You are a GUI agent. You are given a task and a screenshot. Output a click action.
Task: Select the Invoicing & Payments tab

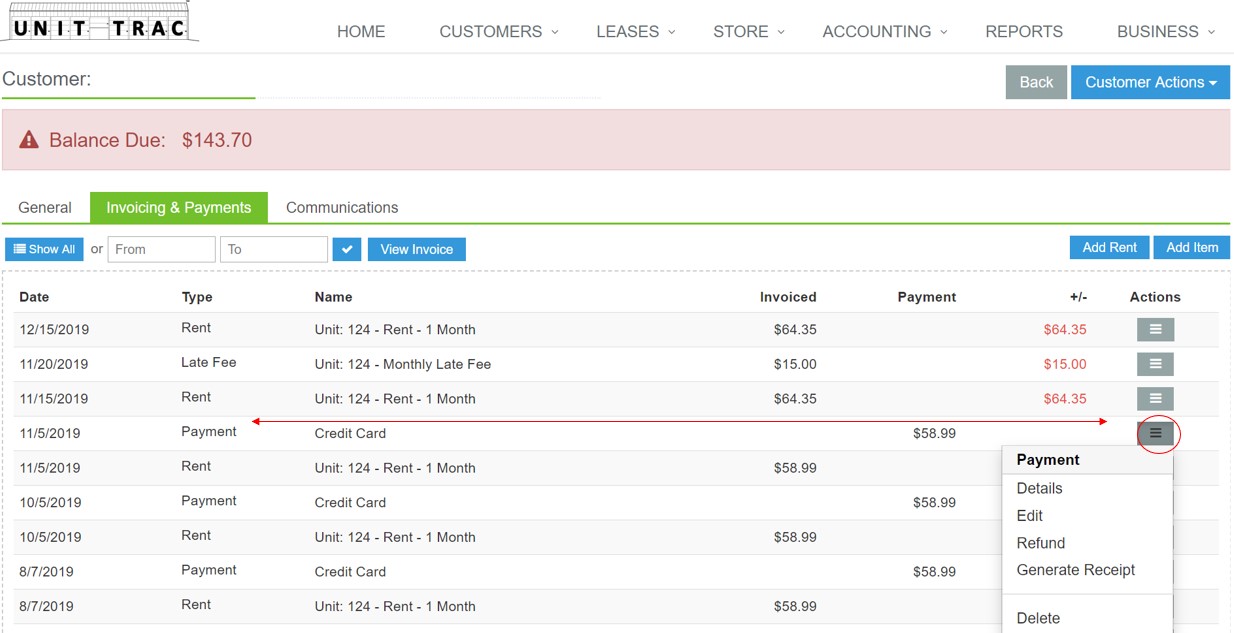(179, 208)
